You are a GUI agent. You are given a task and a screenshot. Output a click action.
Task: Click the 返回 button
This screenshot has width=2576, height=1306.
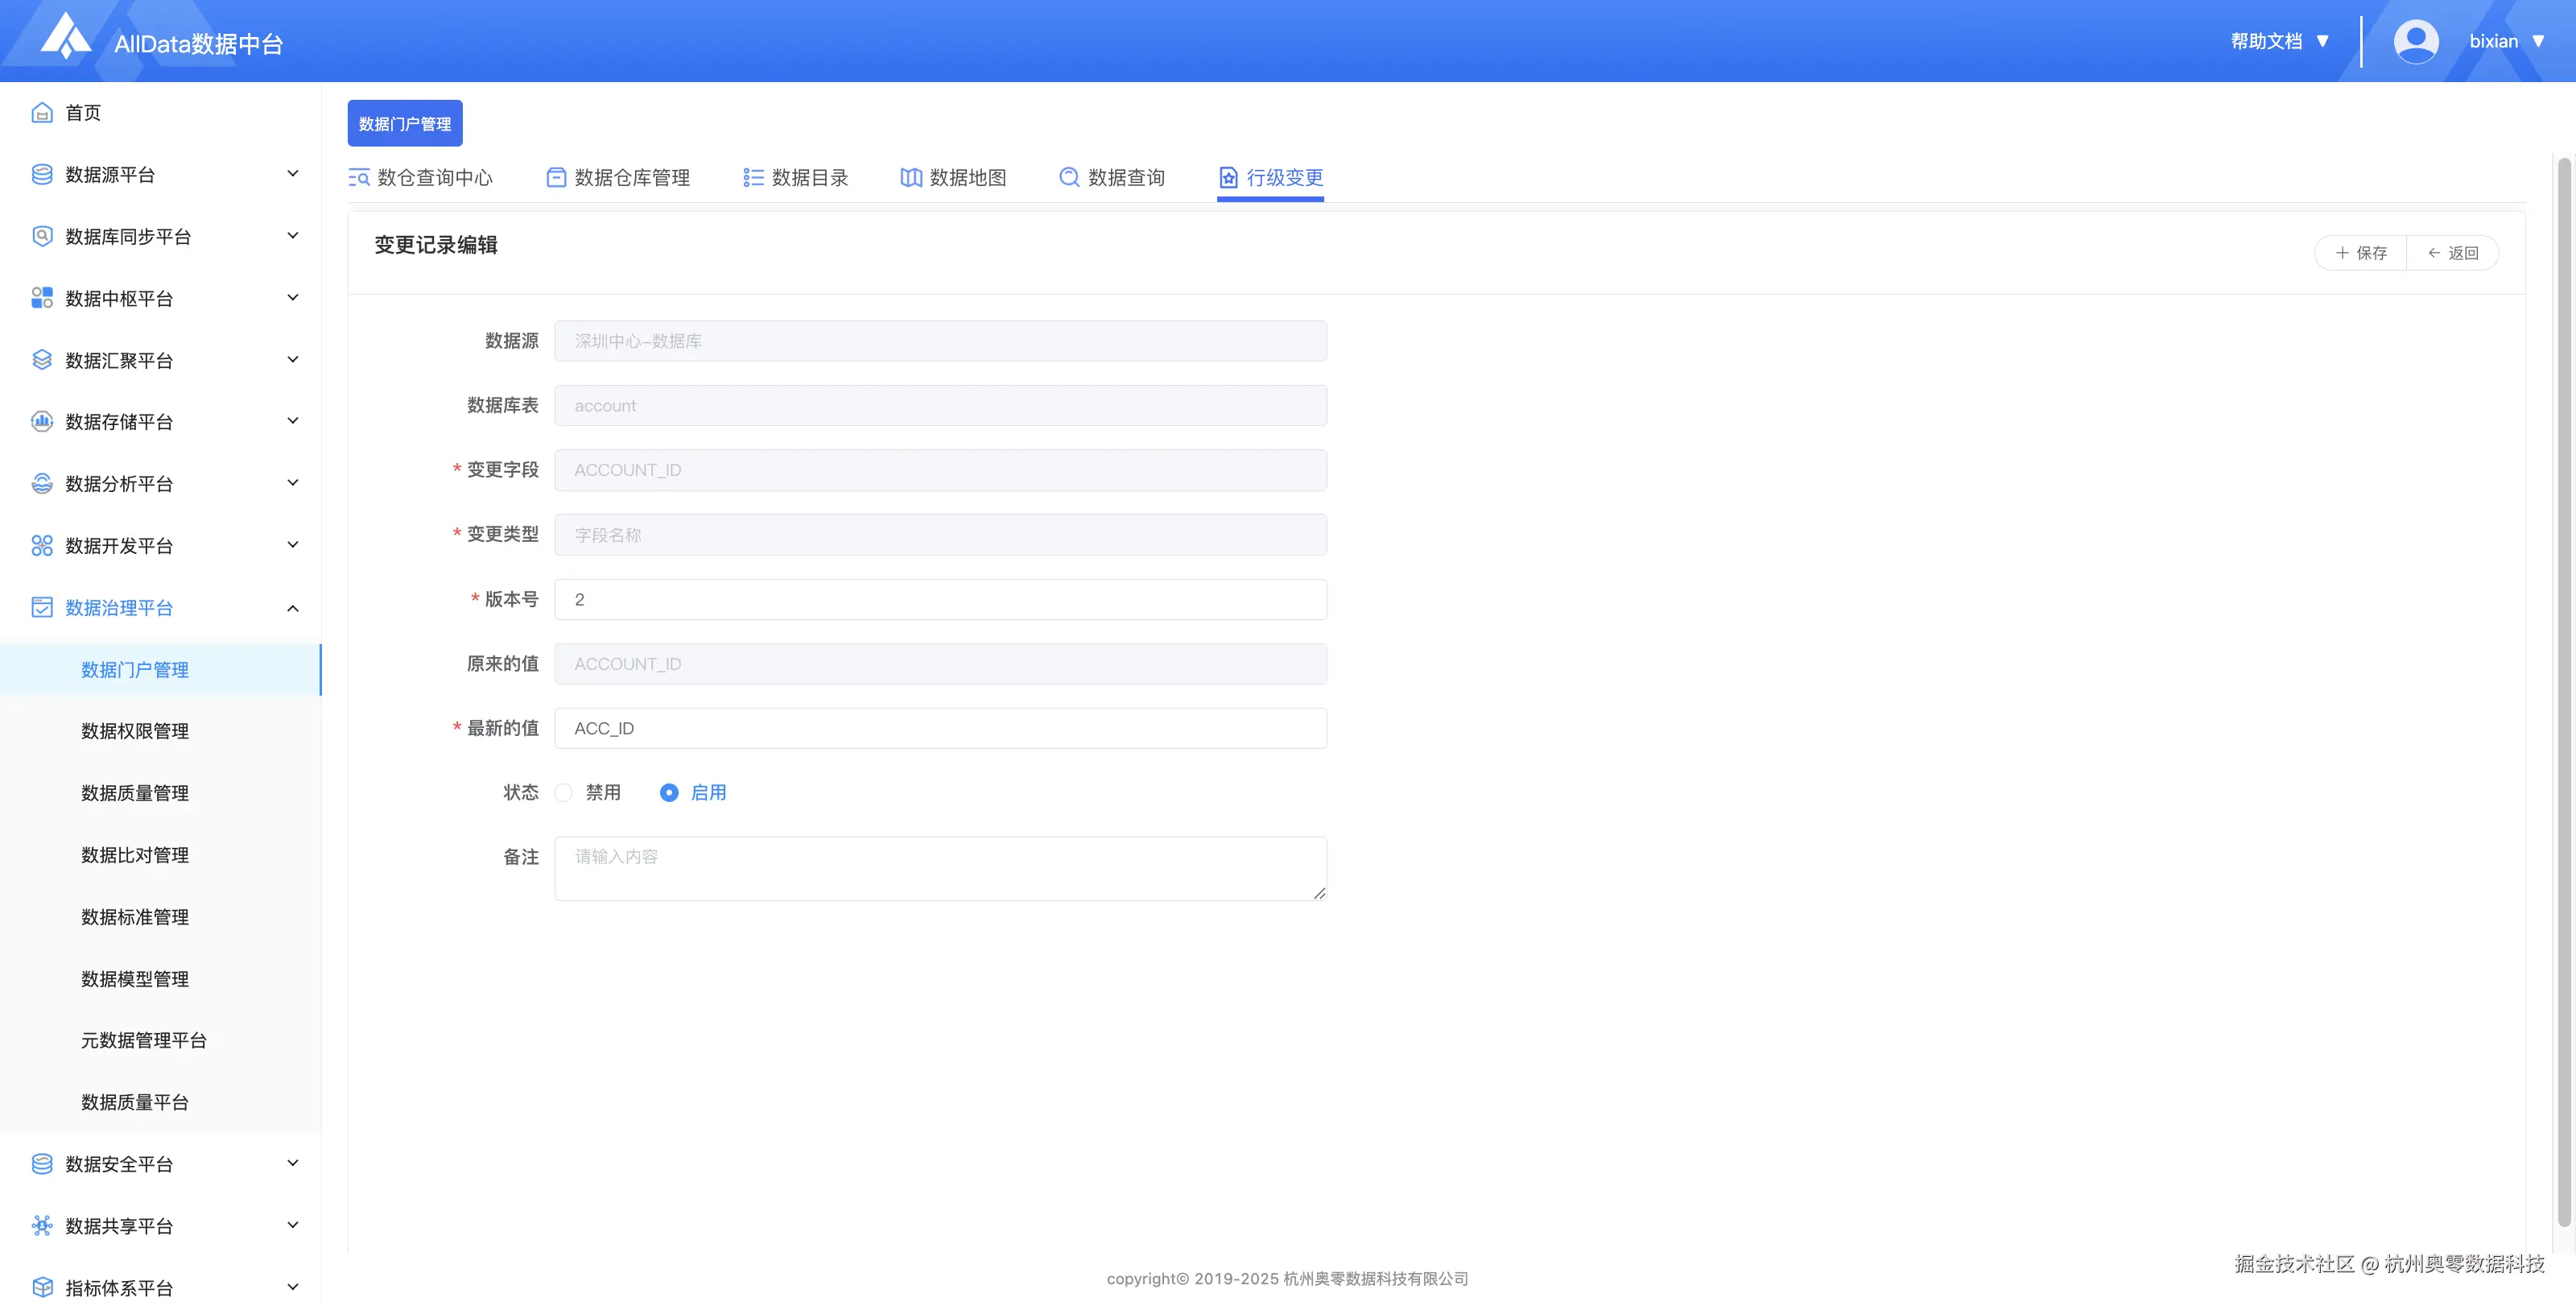(x=2453, y=253)
